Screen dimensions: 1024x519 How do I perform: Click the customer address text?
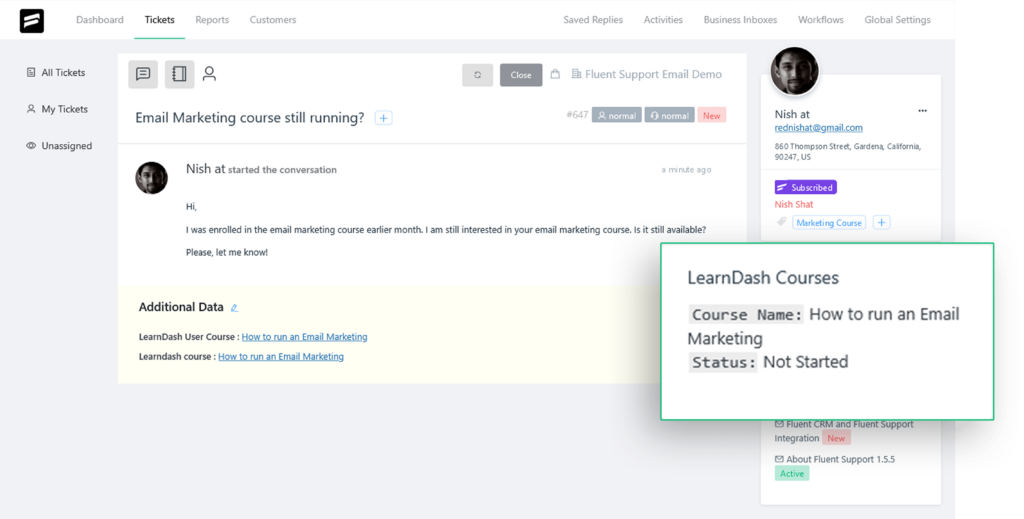(848, 151)
